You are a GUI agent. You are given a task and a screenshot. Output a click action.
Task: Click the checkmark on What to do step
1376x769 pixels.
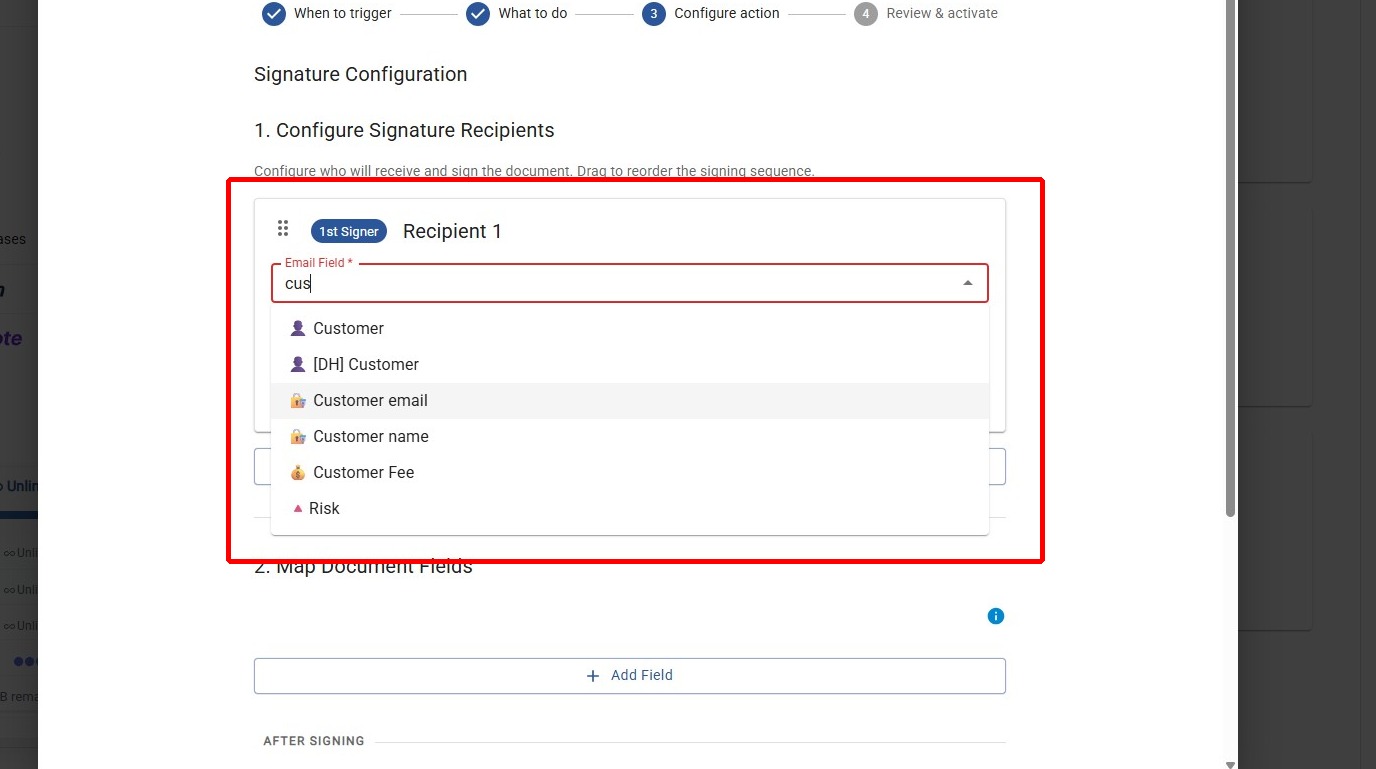pos(477,14)
